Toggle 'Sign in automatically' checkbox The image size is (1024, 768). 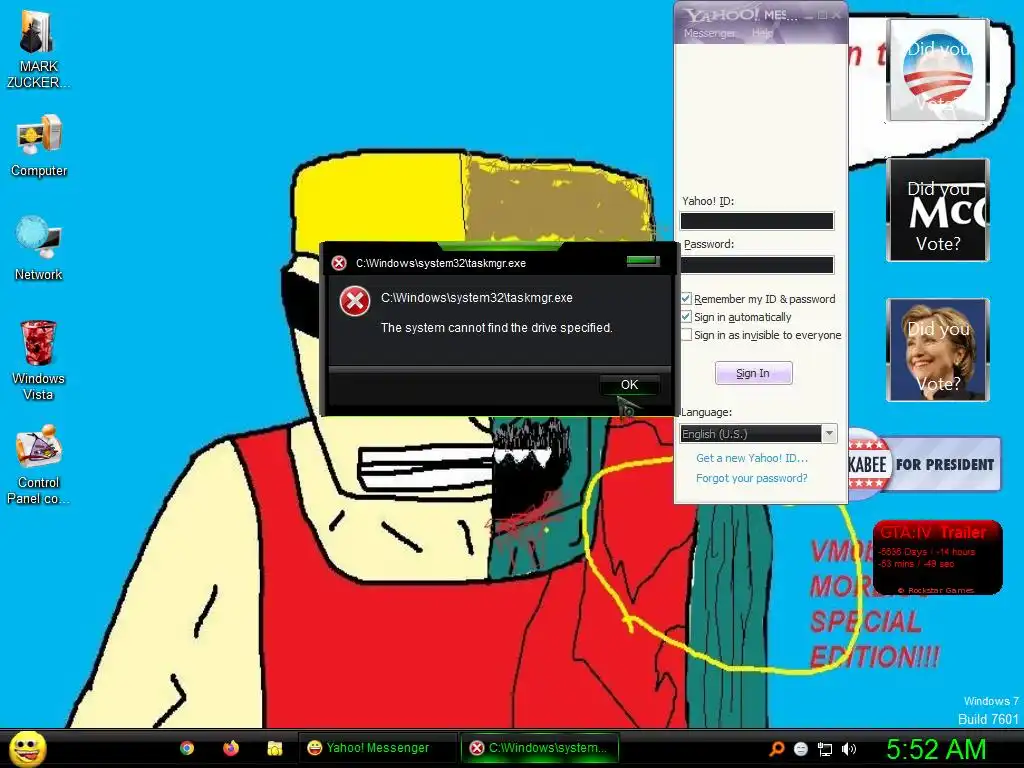pyautogui.click(x=686, y=317)
